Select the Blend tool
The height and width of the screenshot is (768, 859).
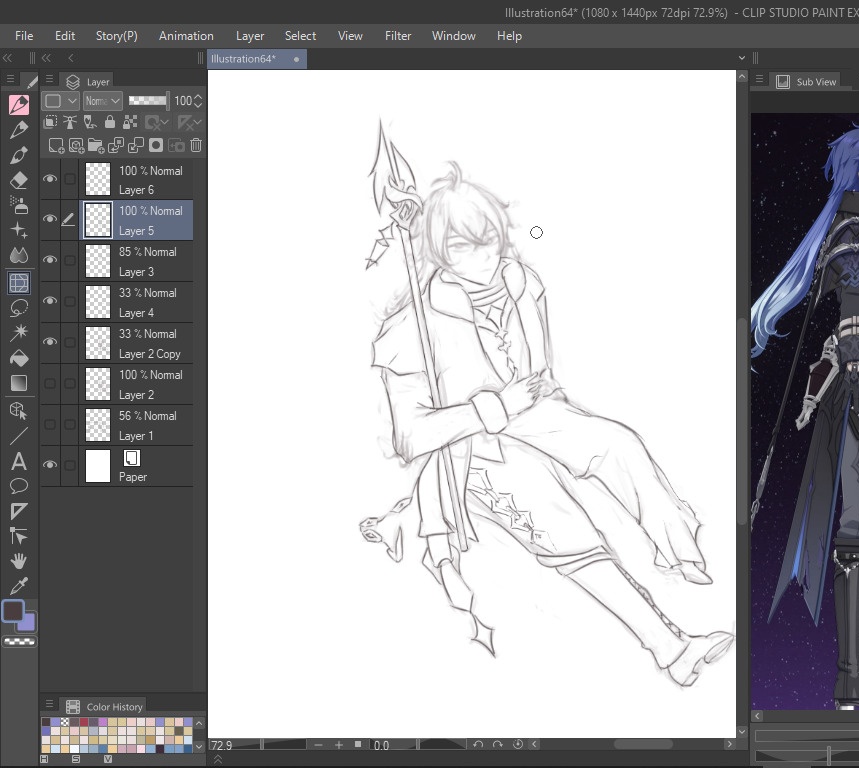coord(19,255)
